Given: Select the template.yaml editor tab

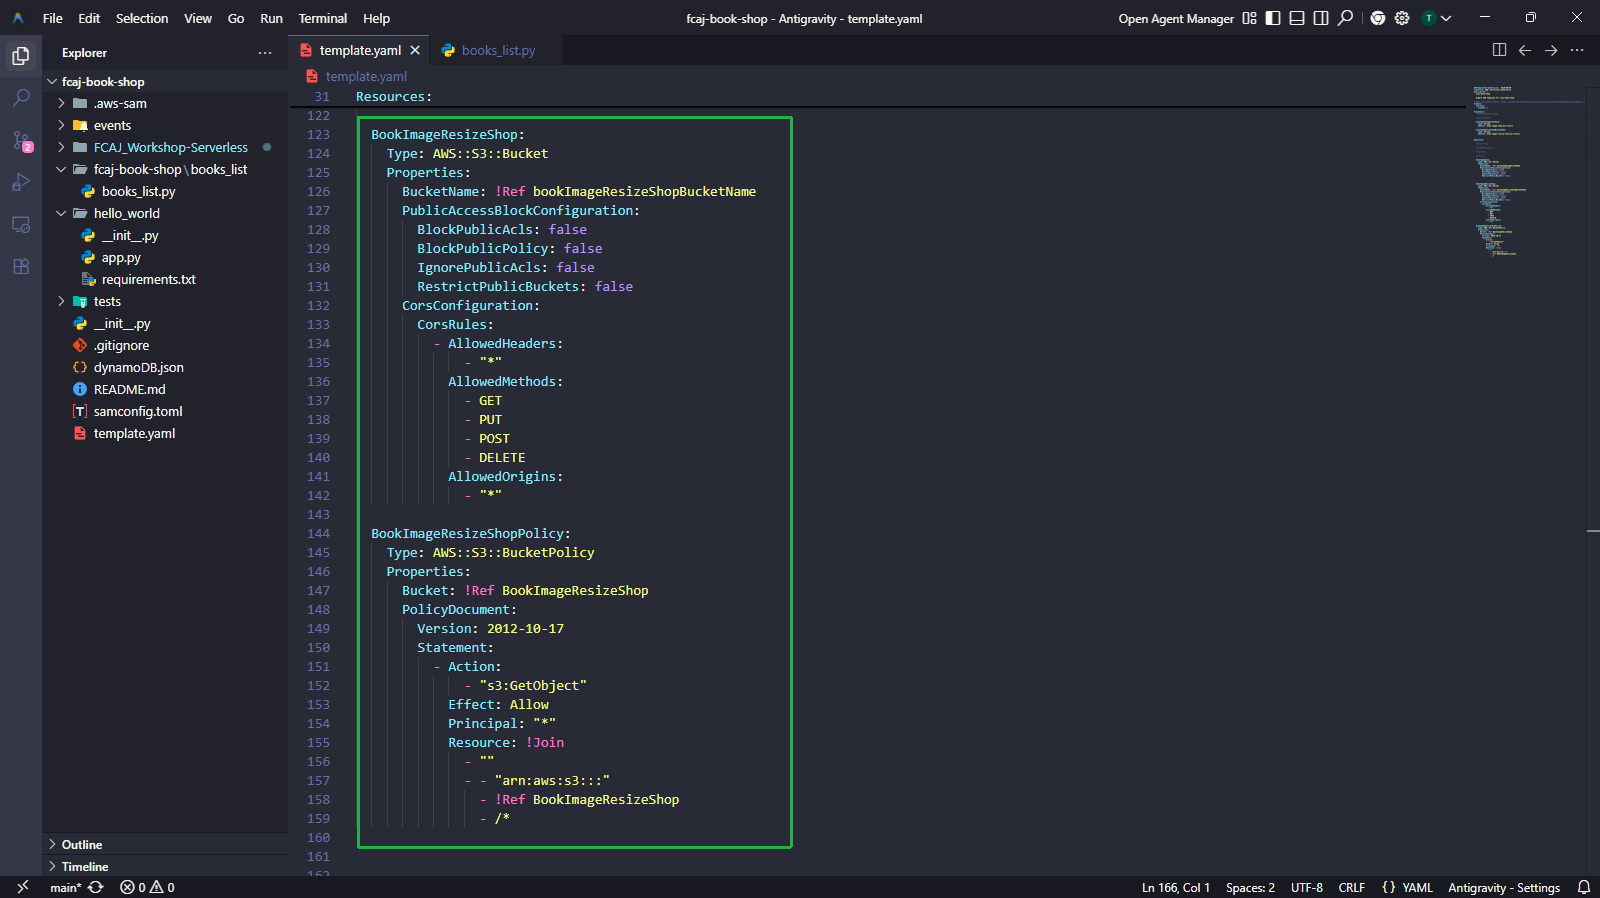Looking at the screenshot, I should [360, 50].
